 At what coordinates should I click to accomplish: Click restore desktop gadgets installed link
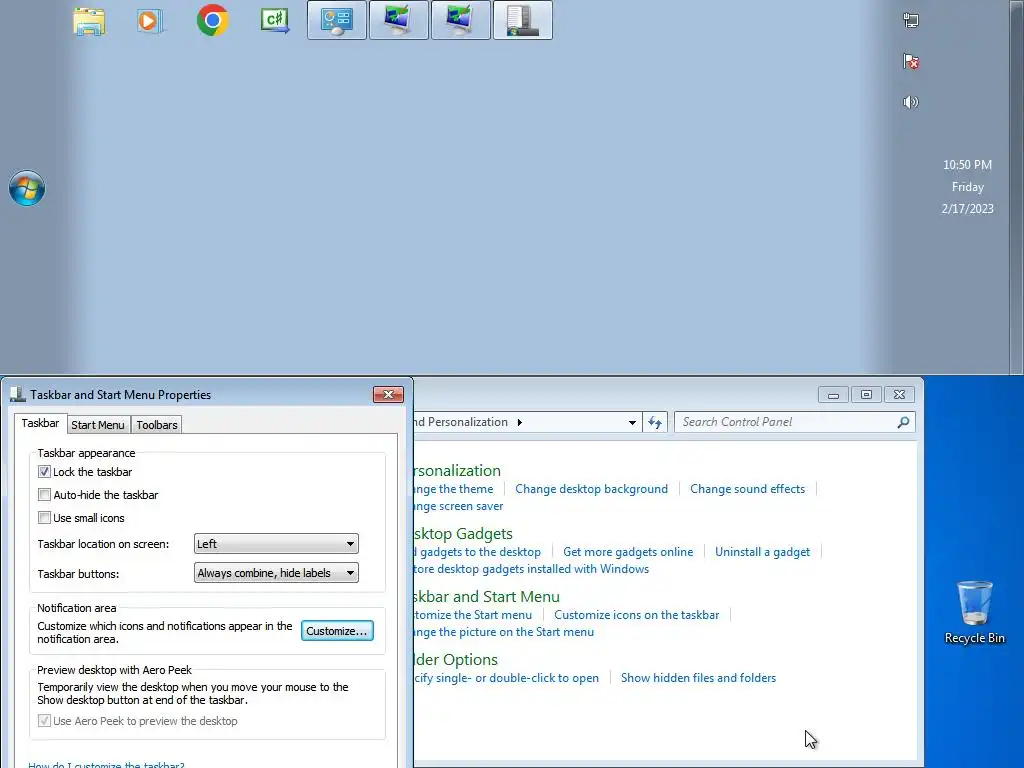point(532,569)
